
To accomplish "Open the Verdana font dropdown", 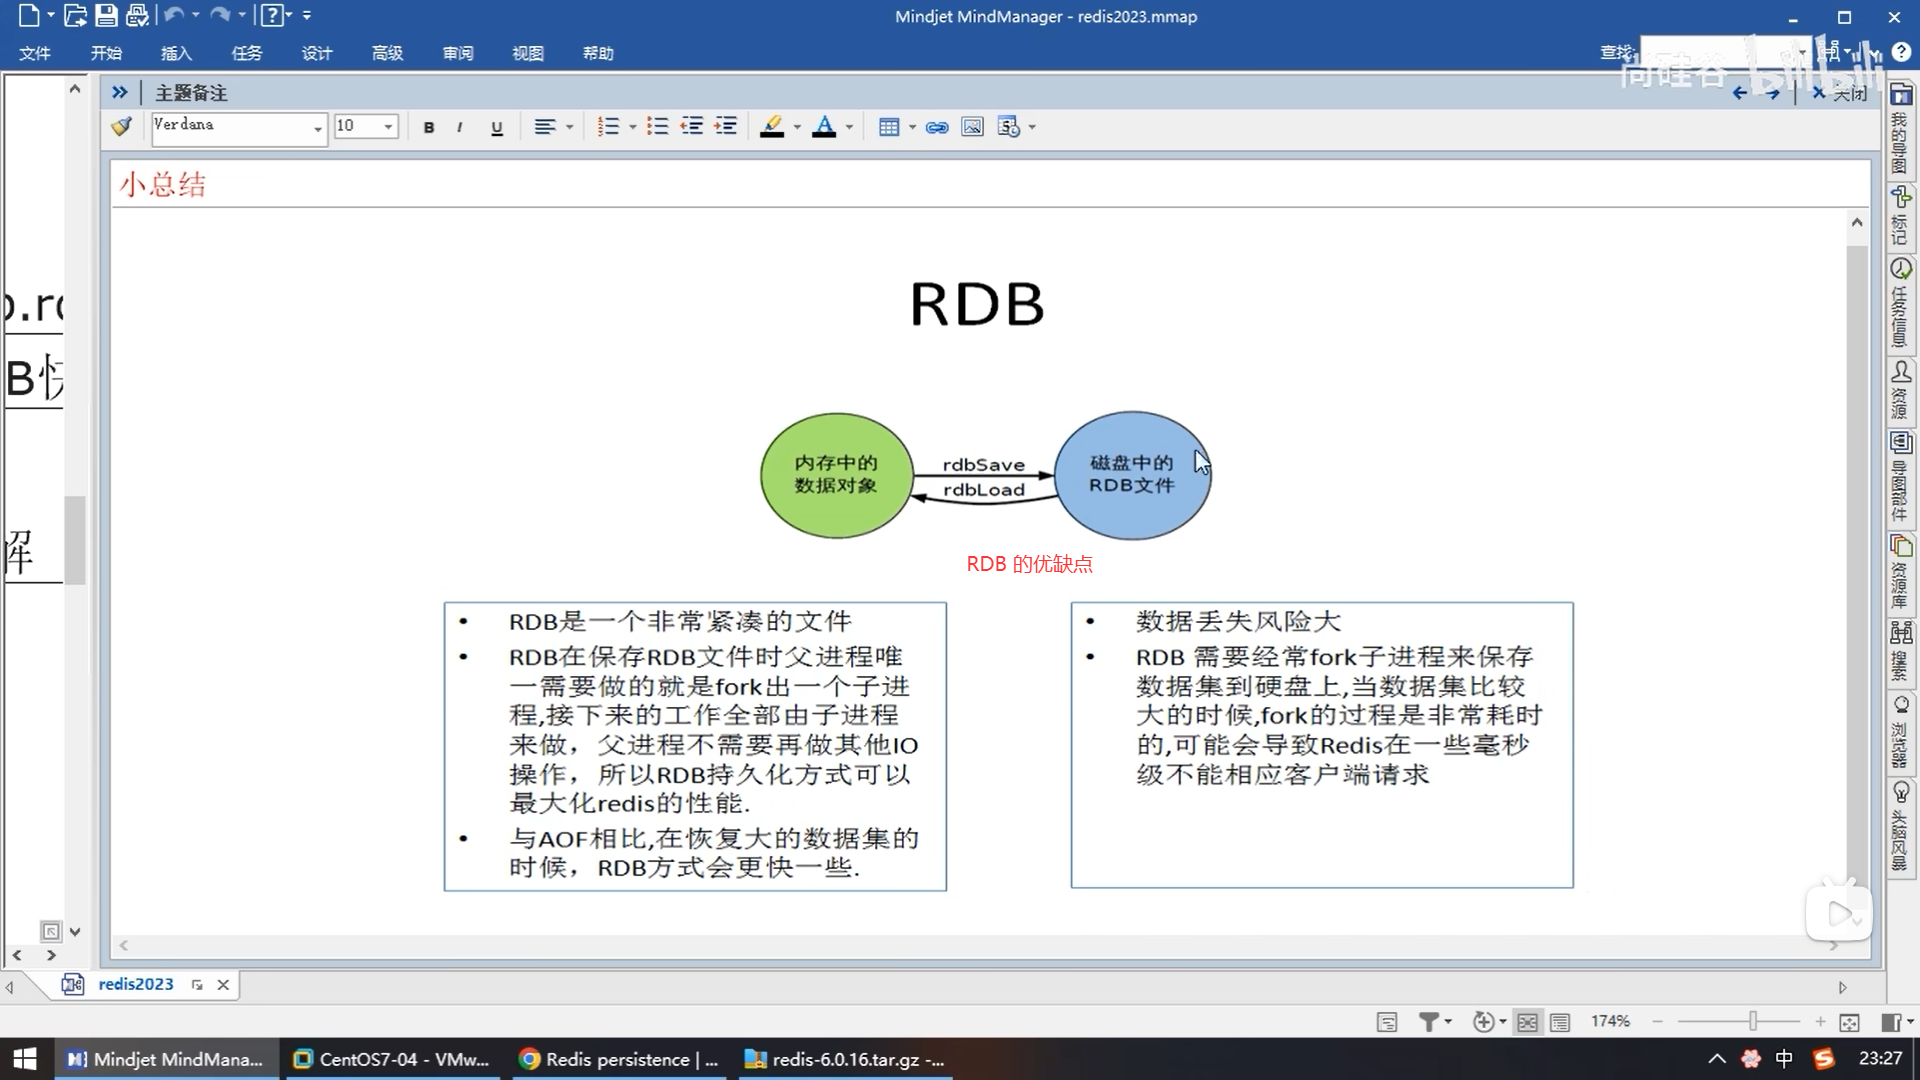I will [317, 127].
